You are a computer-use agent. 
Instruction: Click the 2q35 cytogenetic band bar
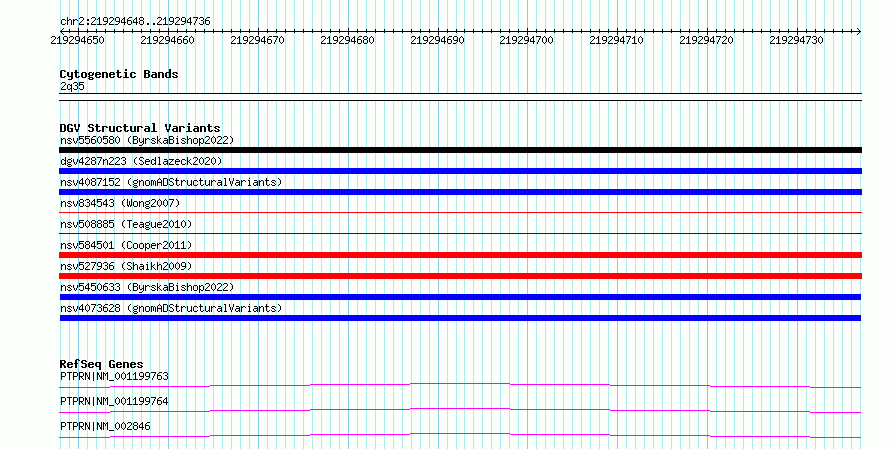coord(460,97)
